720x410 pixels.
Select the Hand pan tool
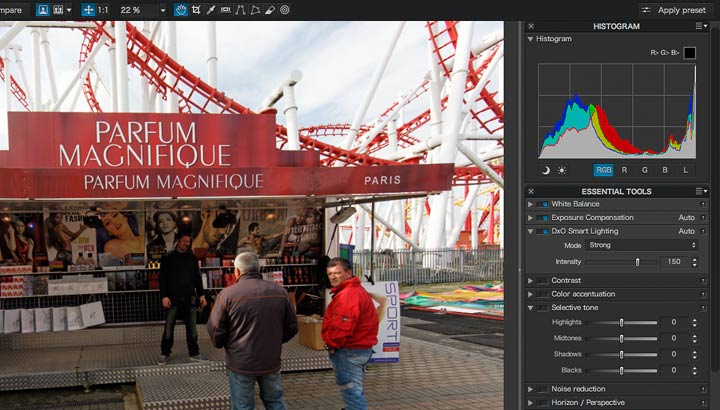181,10
